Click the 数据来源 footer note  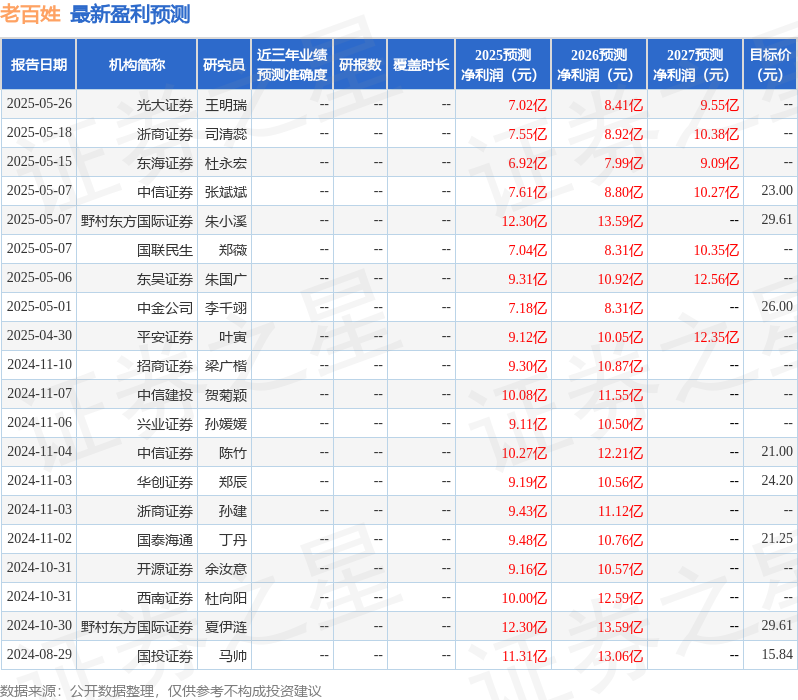[x=161, y=691]
